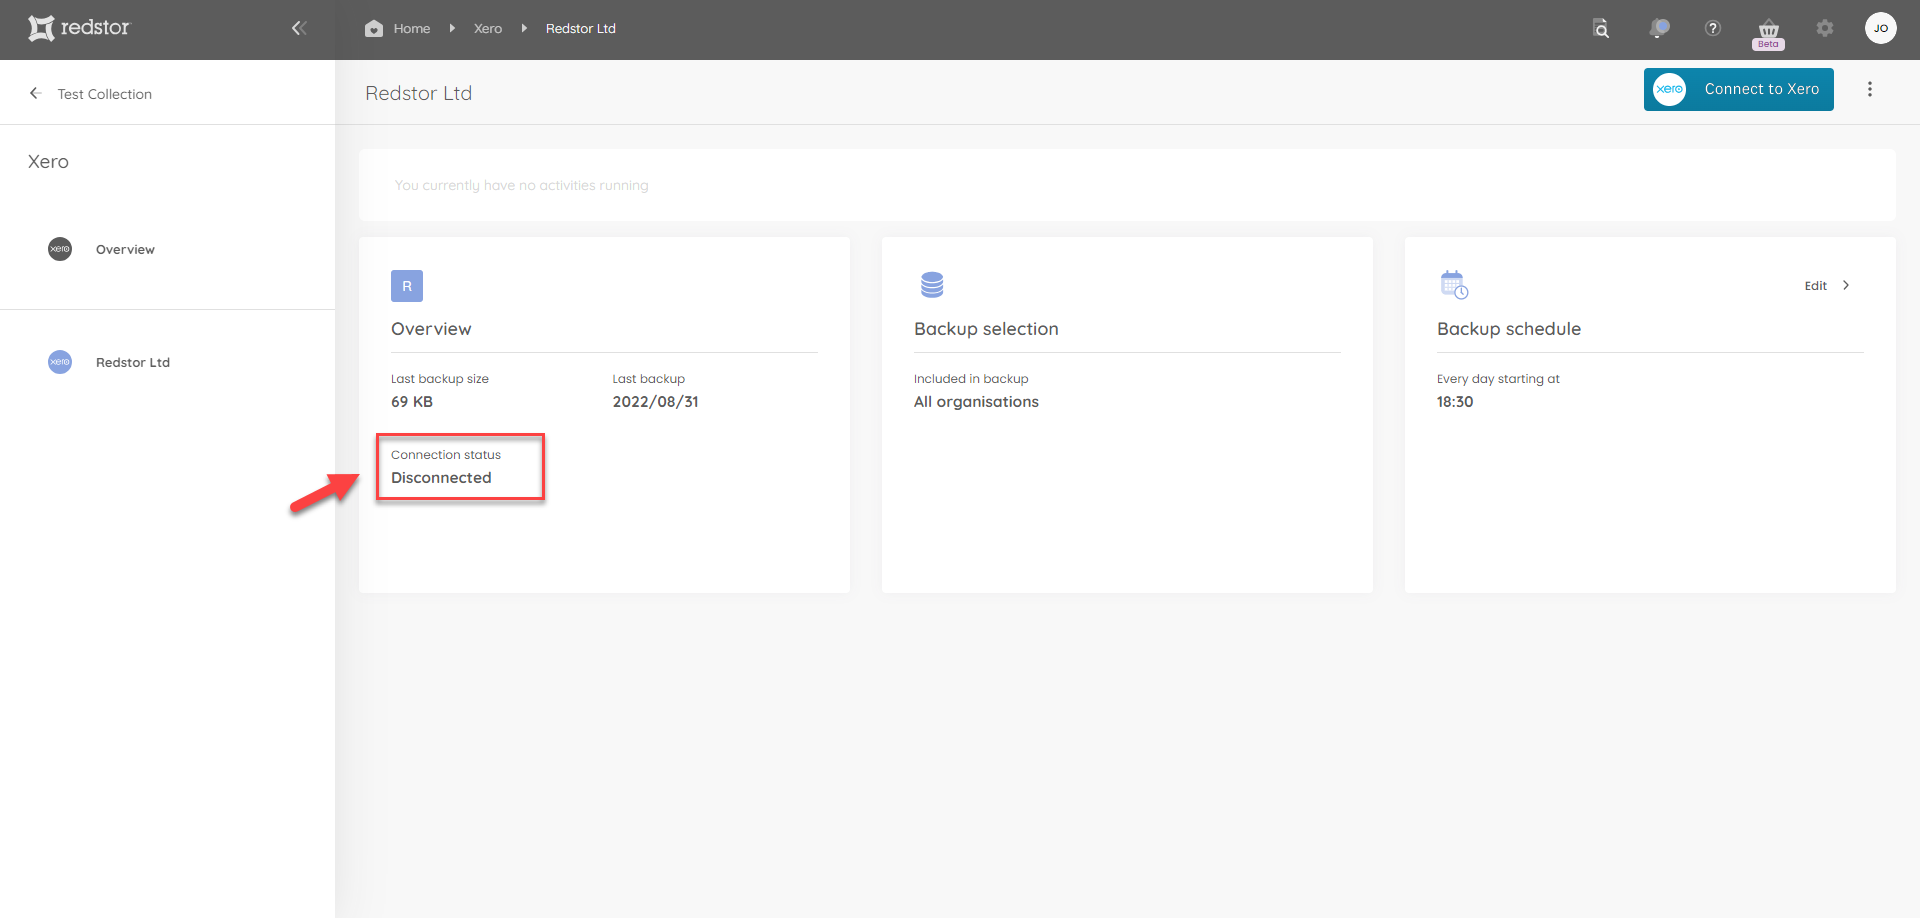Click the Xero icon beside Overview
The width and height of the screenshot is (1922, 918).
pyautogui.click(x=60, y=249)
